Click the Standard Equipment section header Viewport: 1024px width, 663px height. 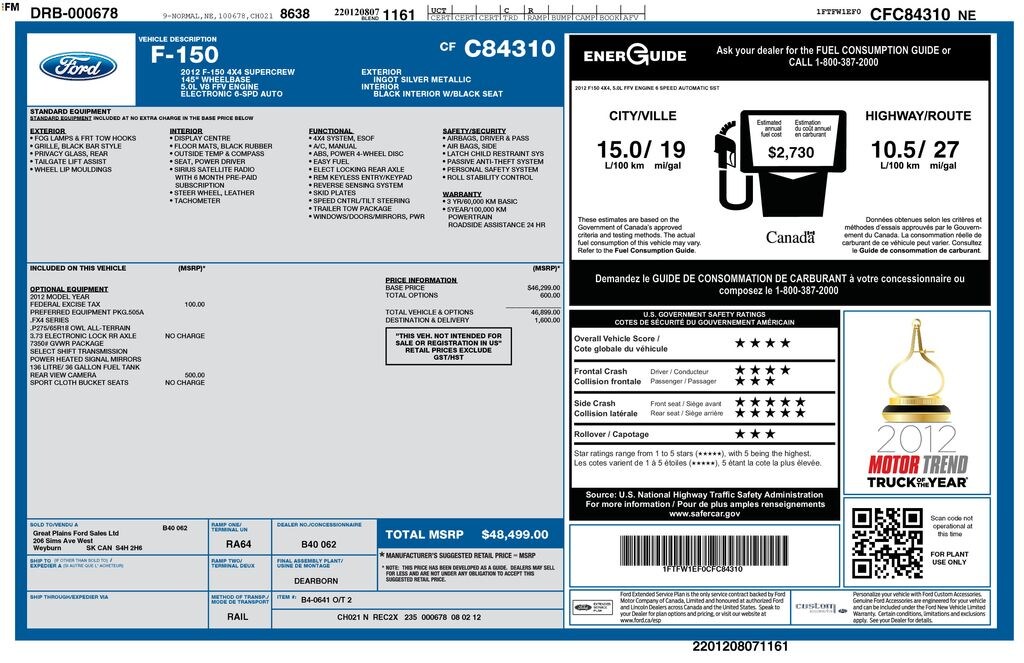[x=70, y=111]
